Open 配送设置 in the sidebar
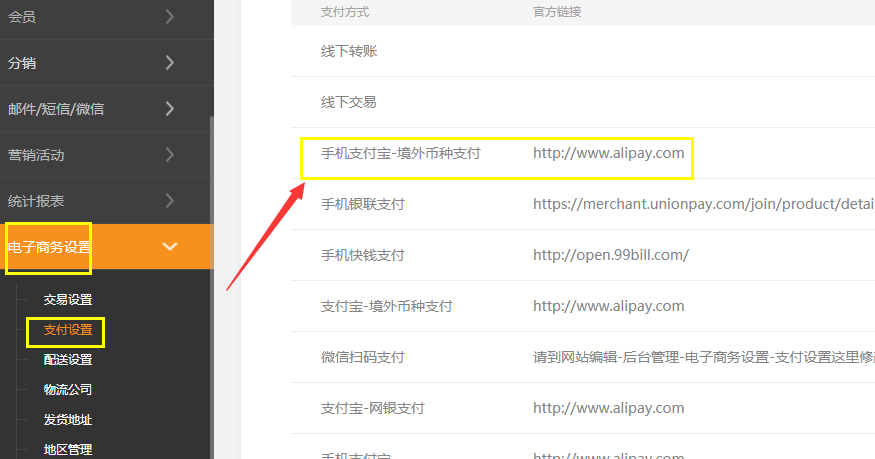 coord(68,360)
